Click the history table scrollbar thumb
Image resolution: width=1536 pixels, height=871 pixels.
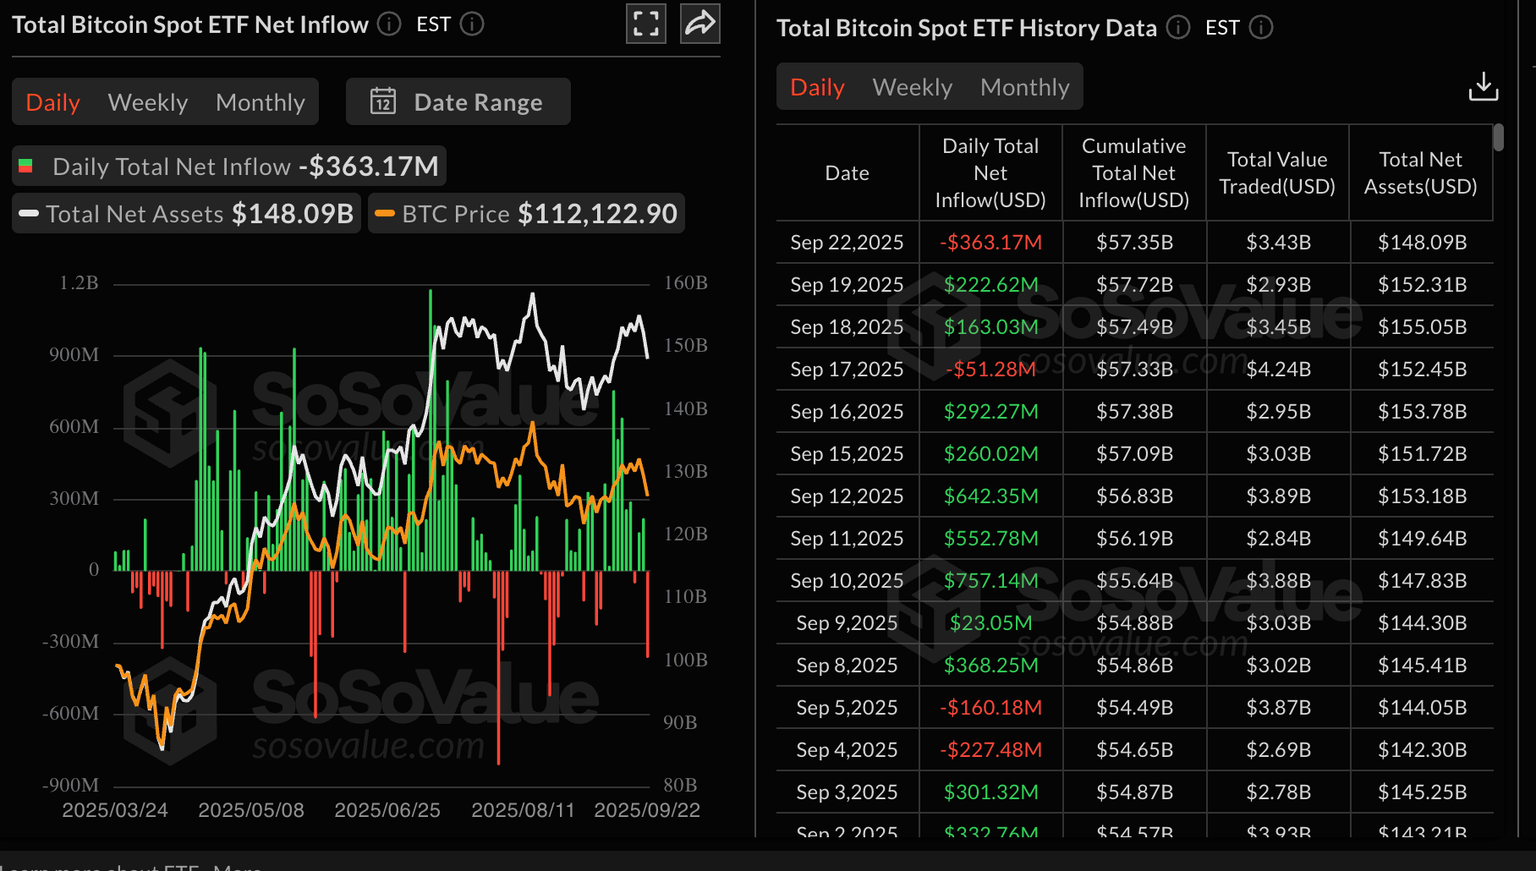1497,138
